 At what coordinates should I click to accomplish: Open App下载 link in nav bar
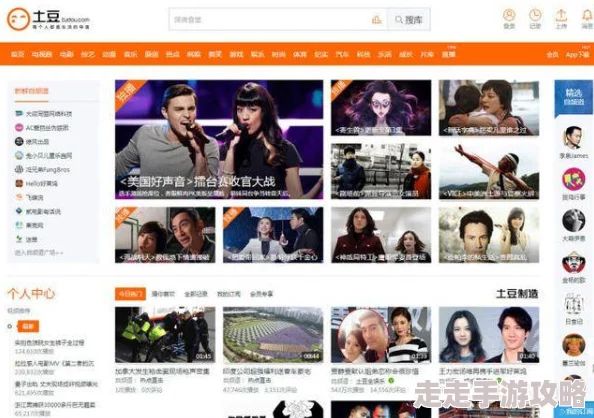[577, 55]
